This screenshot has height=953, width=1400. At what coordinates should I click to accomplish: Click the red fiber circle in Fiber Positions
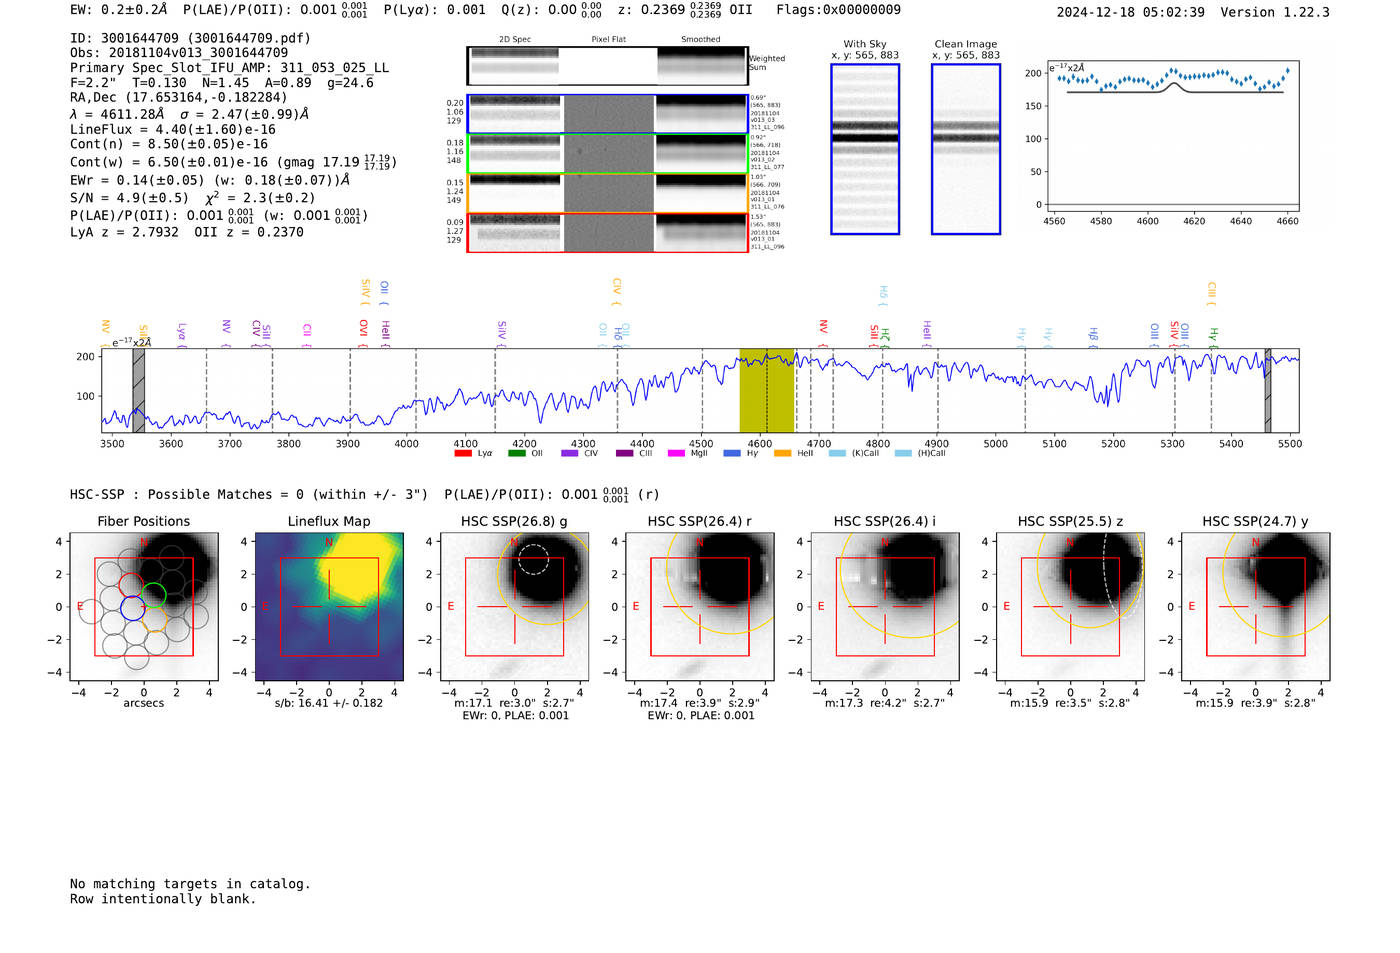point(131,584)
